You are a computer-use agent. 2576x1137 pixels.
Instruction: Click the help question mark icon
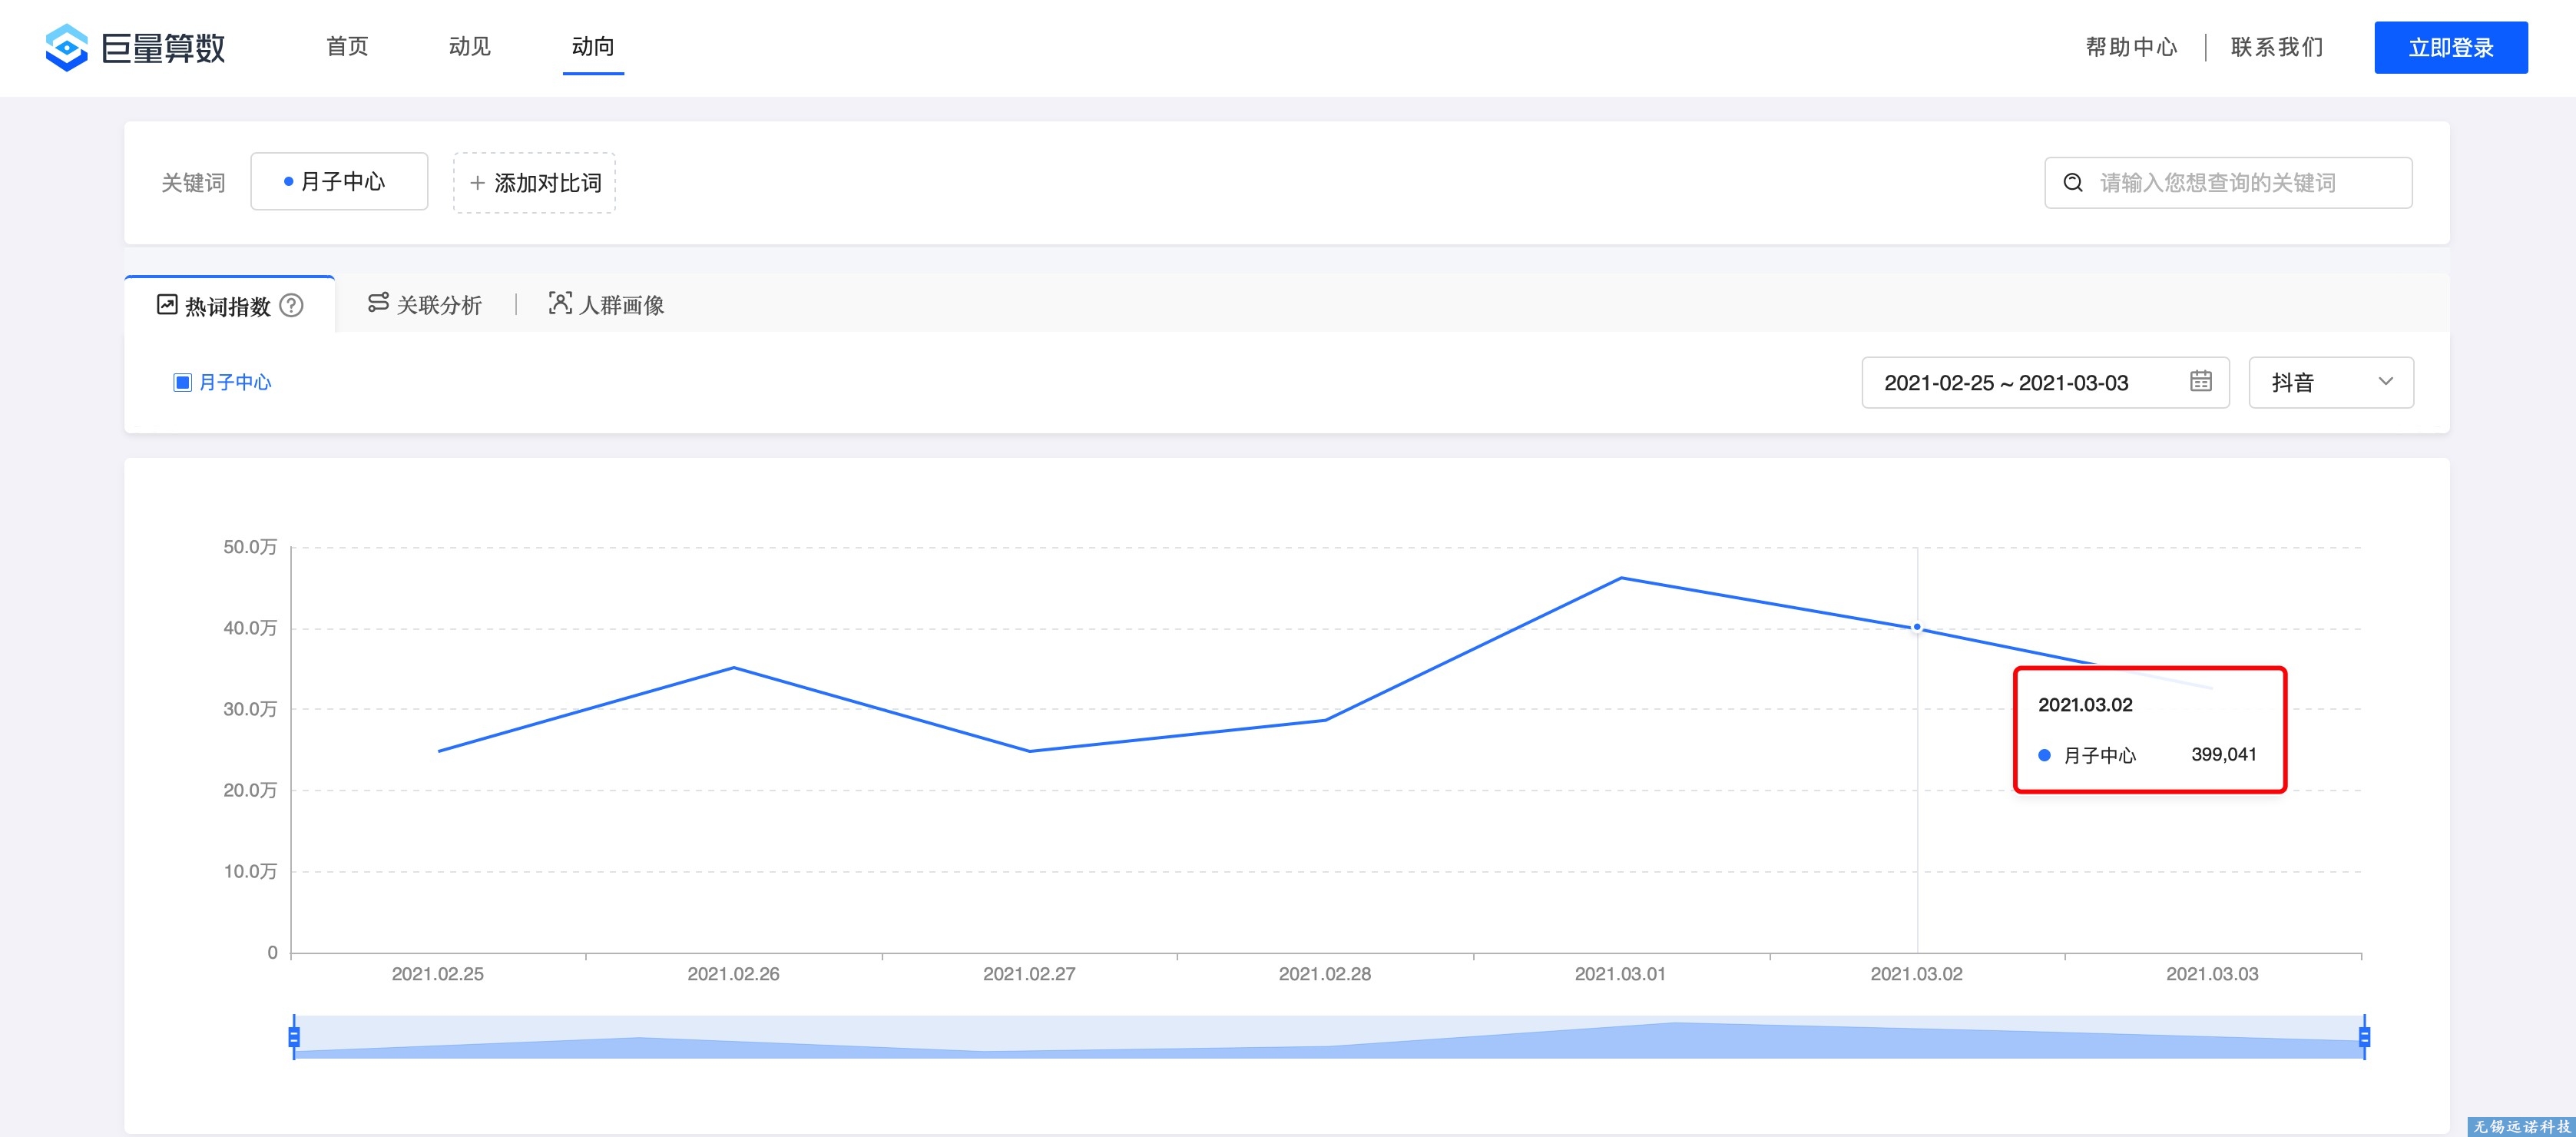pos(291,305)
